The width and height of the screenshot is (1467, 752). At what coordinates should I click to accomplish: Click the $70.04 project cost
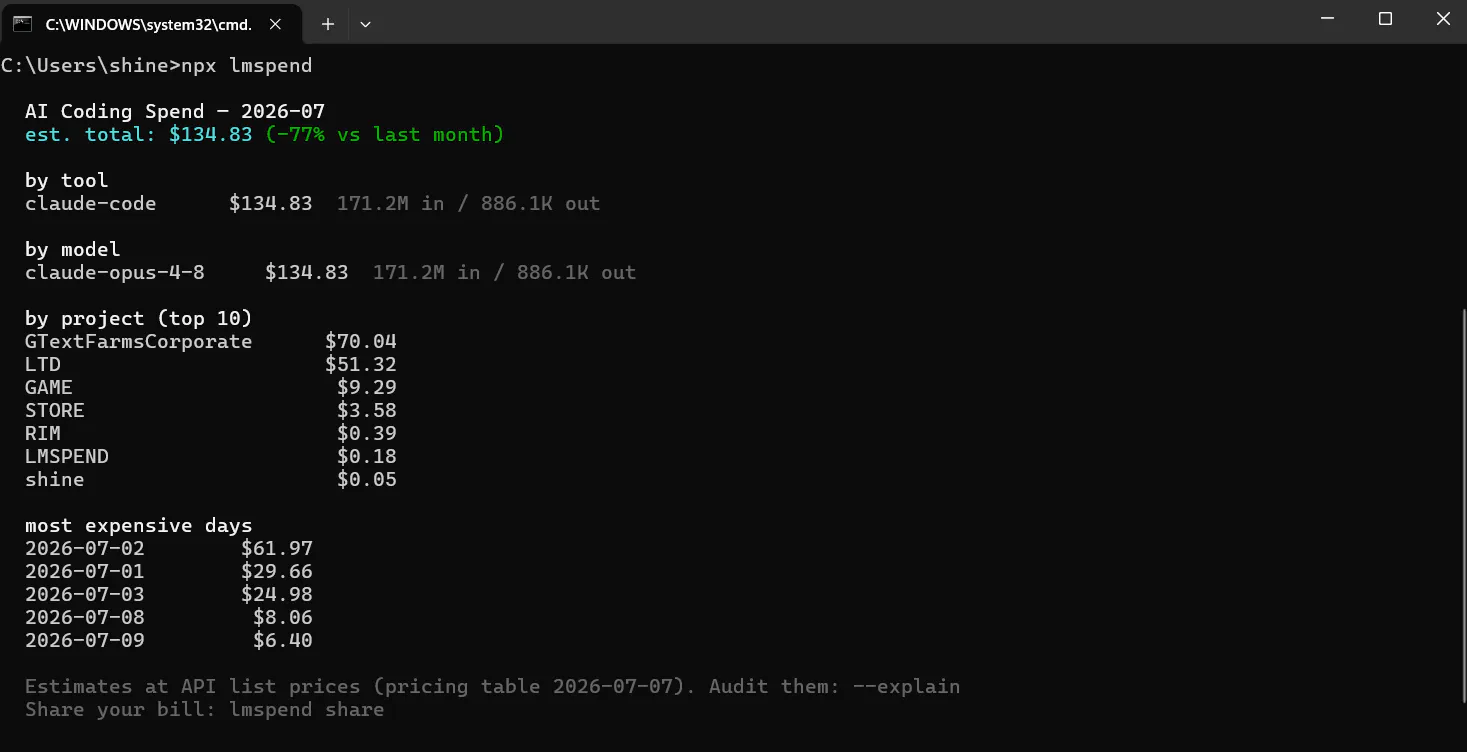click(x=361, y=341)
